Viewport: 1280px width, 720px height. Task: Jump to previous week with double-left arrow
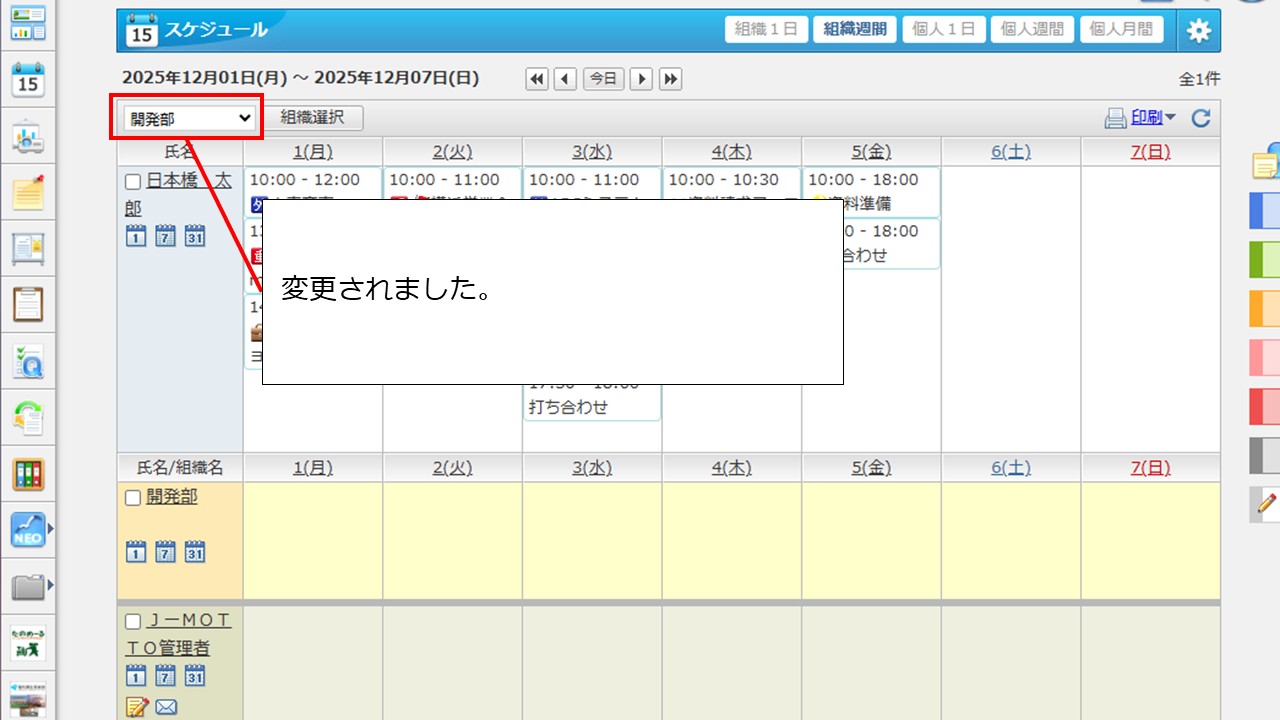pyautogui.click(x=537, y=79)
